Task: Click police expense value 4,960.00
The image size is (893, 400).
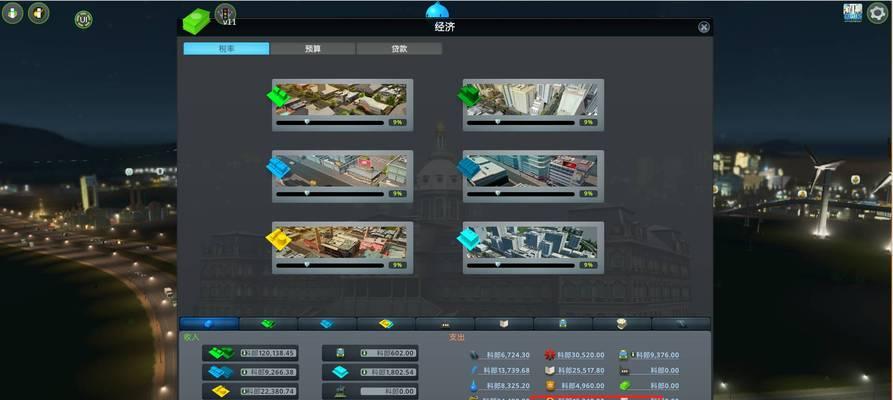Action: click(x=583, y=386)
